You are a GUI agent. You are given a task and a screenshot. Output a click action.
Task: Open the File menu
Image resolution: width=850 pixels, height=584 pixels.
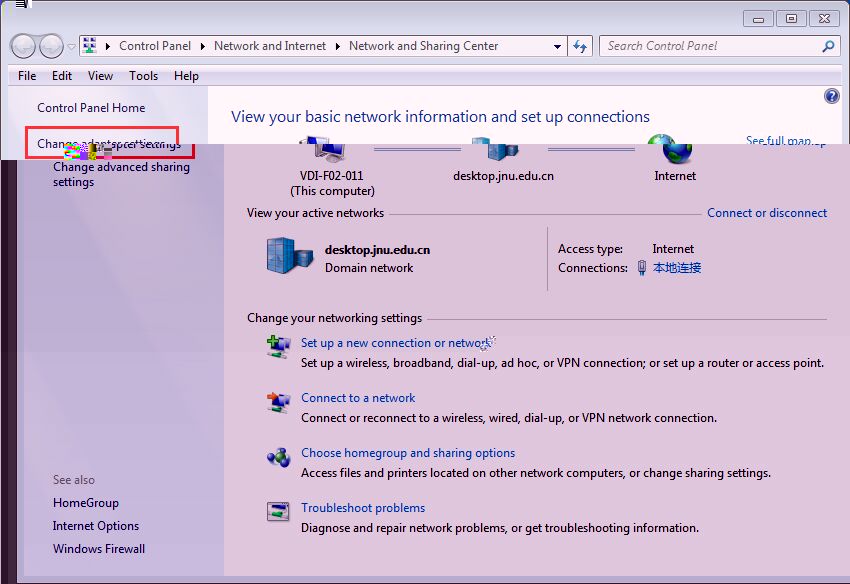(x=27, y=76)
